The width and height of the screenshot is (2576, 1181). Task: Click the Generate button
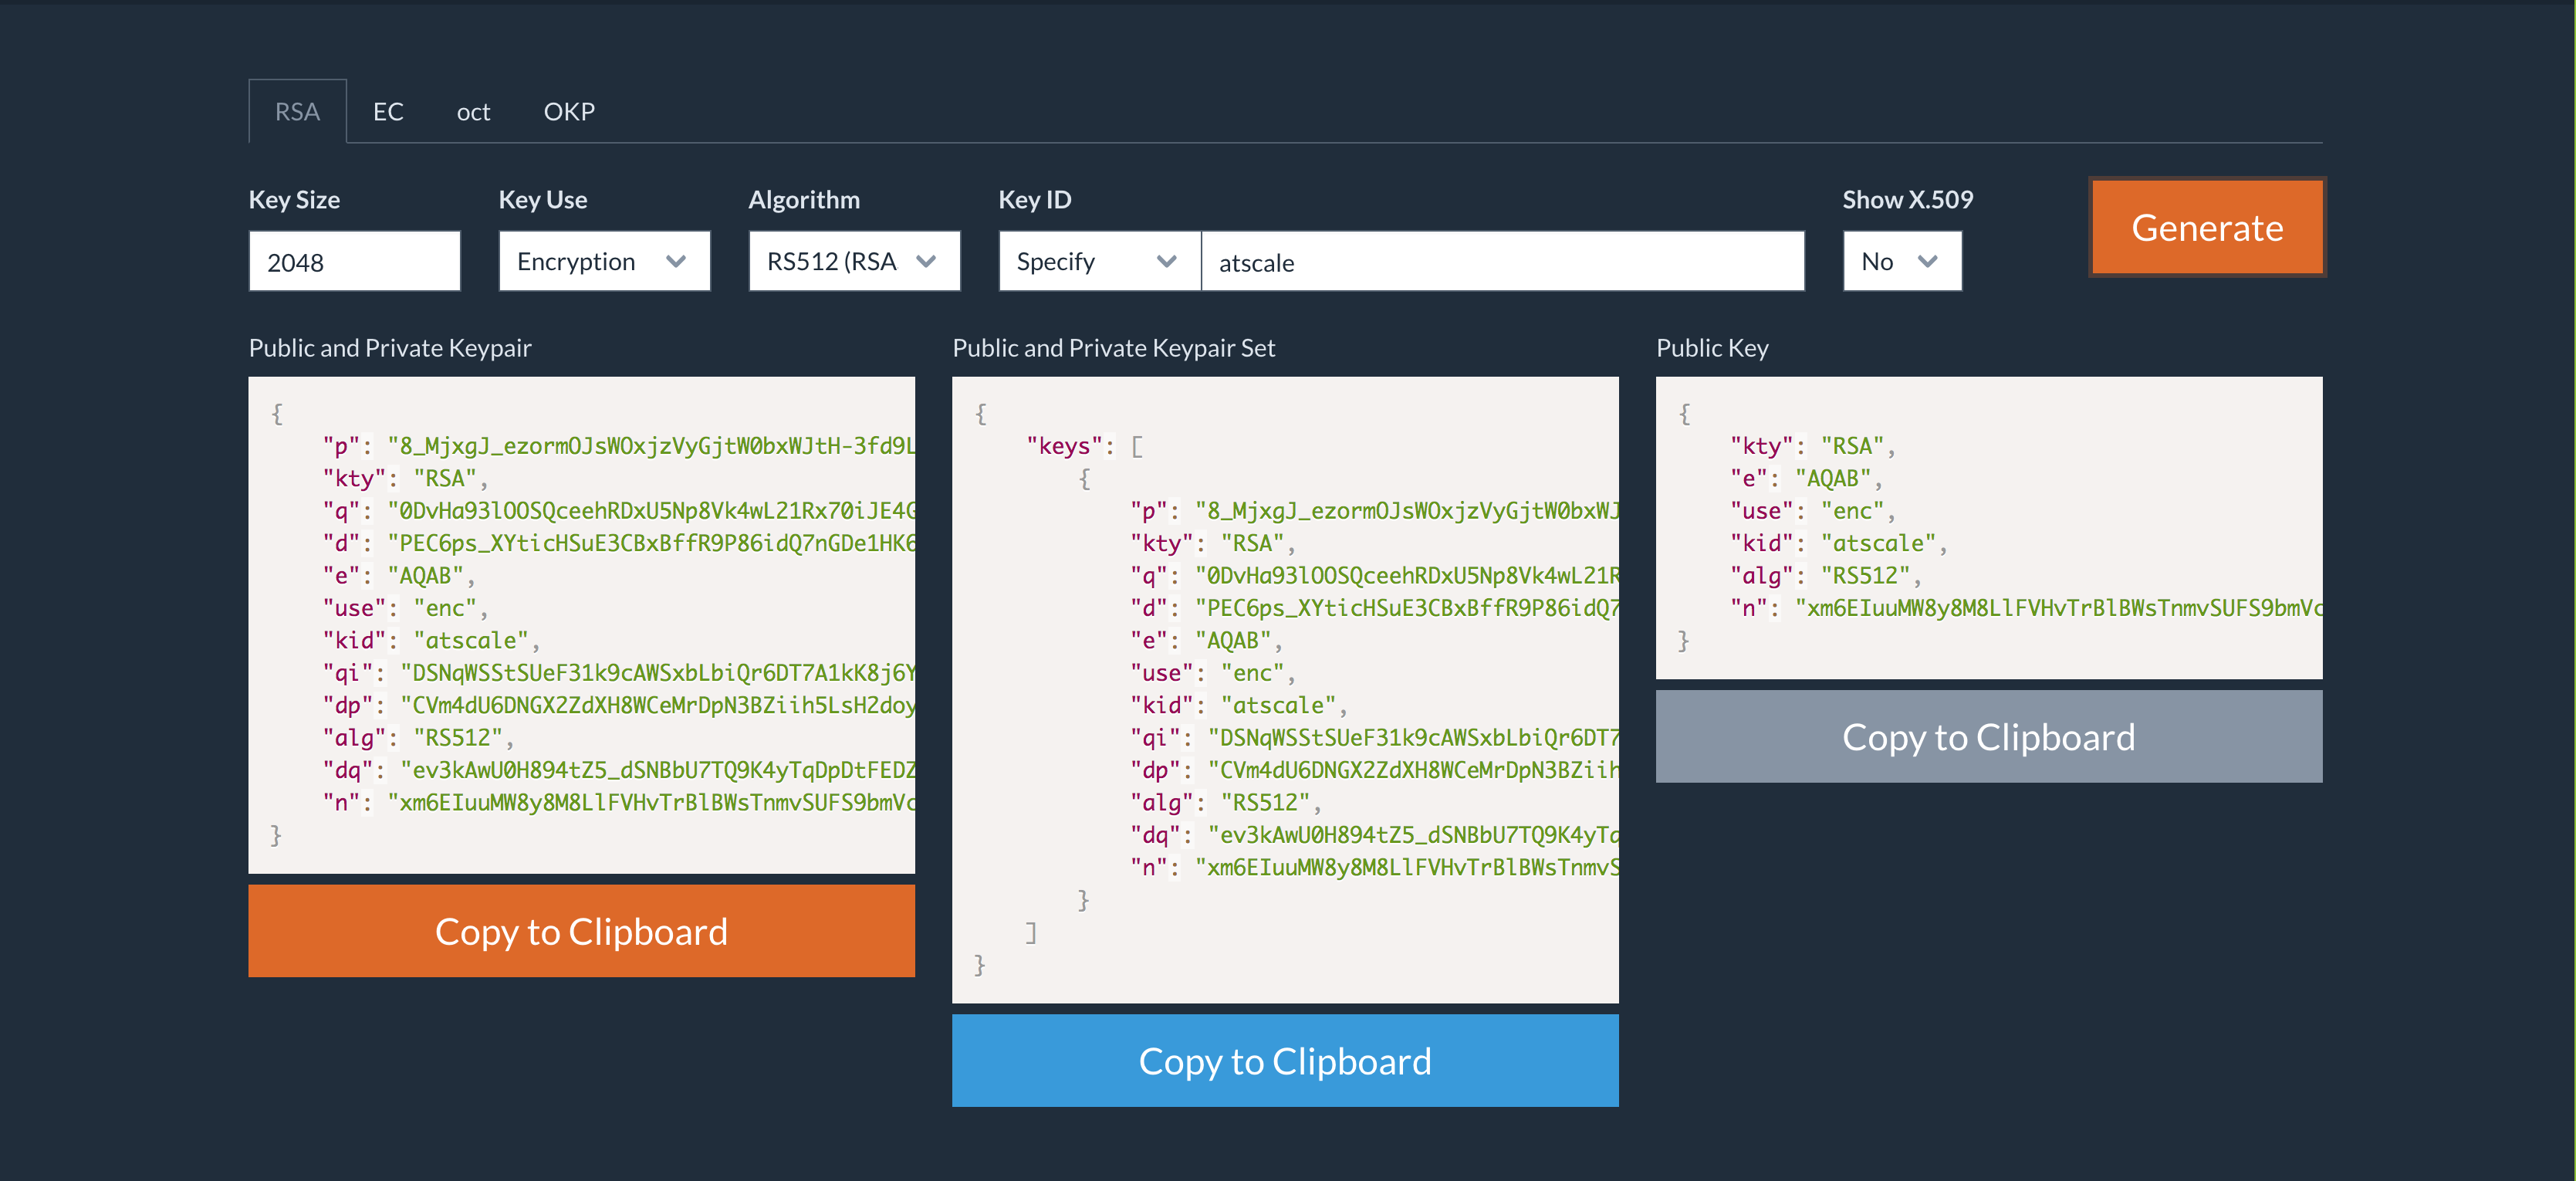pos(2208,227)
